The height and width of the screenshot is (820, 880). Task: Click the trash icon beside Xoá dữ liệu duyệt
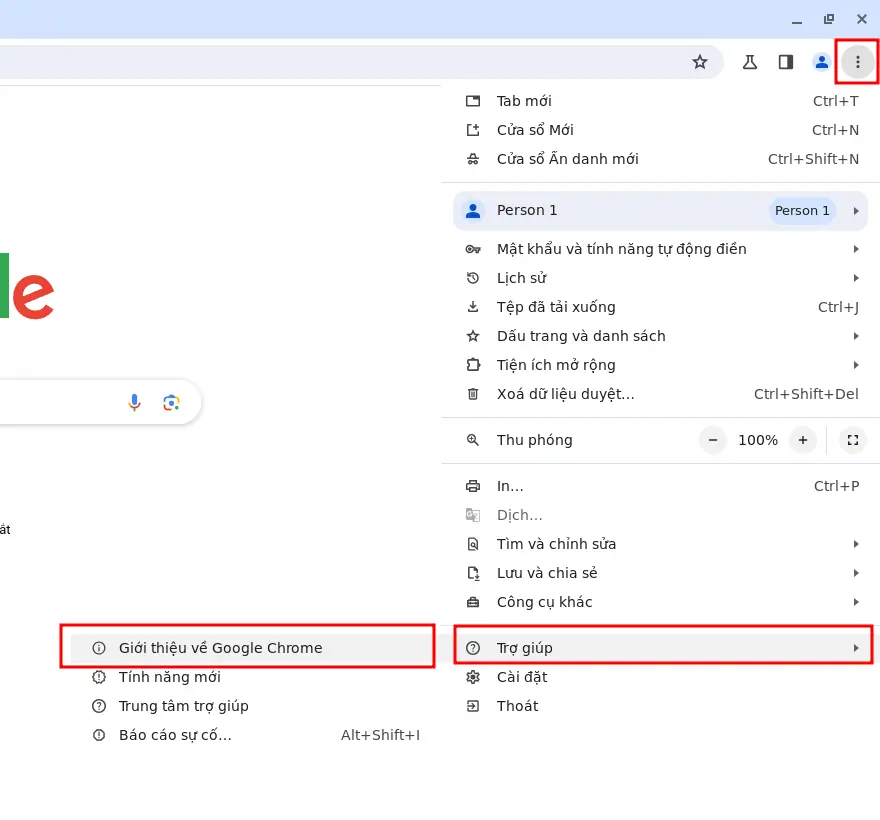[x=473, y=394]
